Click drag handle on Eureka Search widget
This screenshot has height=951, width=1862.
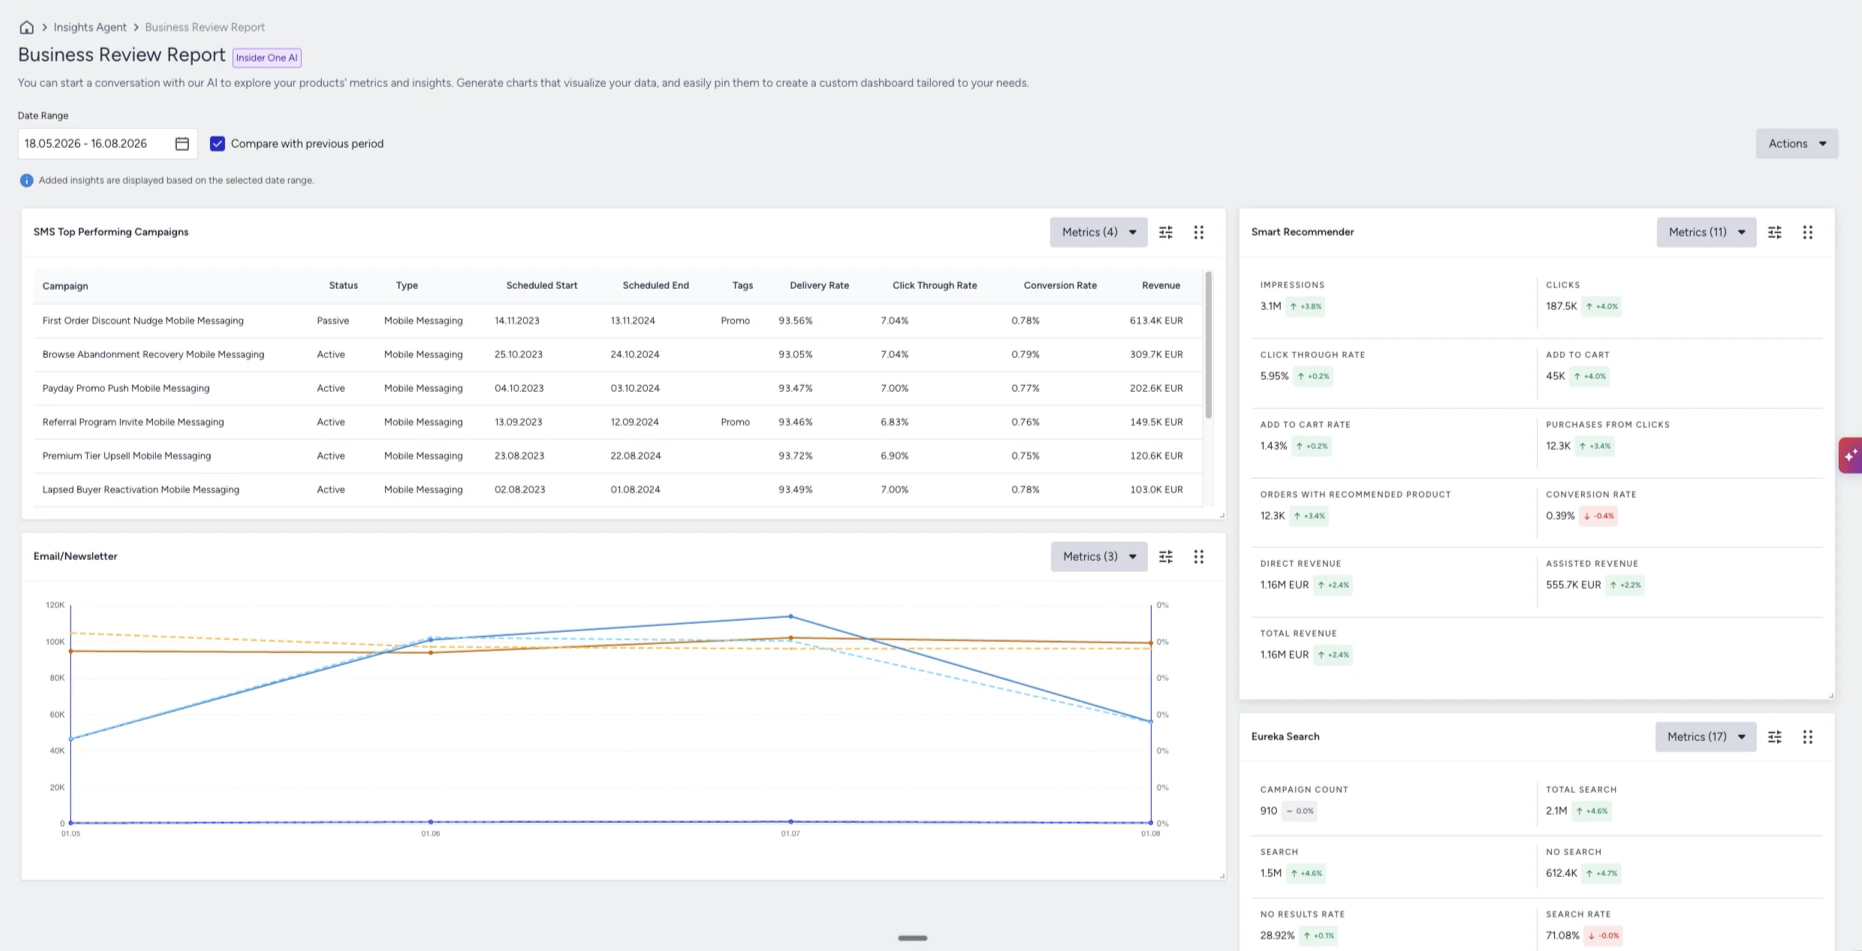(x=1808, y=737)
